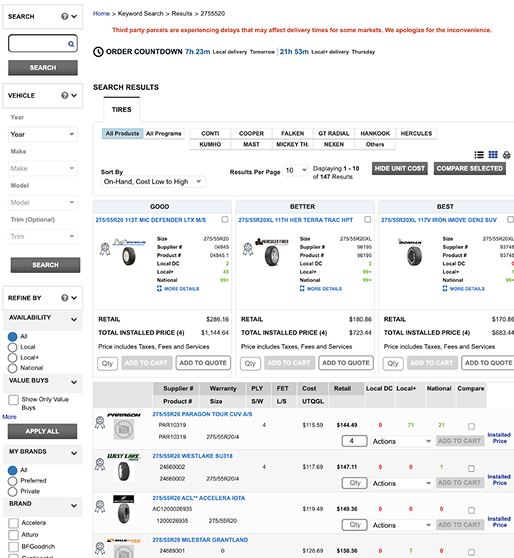Image resolution: width=514 pixels, height=558 pixels.
Task: Open Michelin Defender tire image
Action: (129, 256)
